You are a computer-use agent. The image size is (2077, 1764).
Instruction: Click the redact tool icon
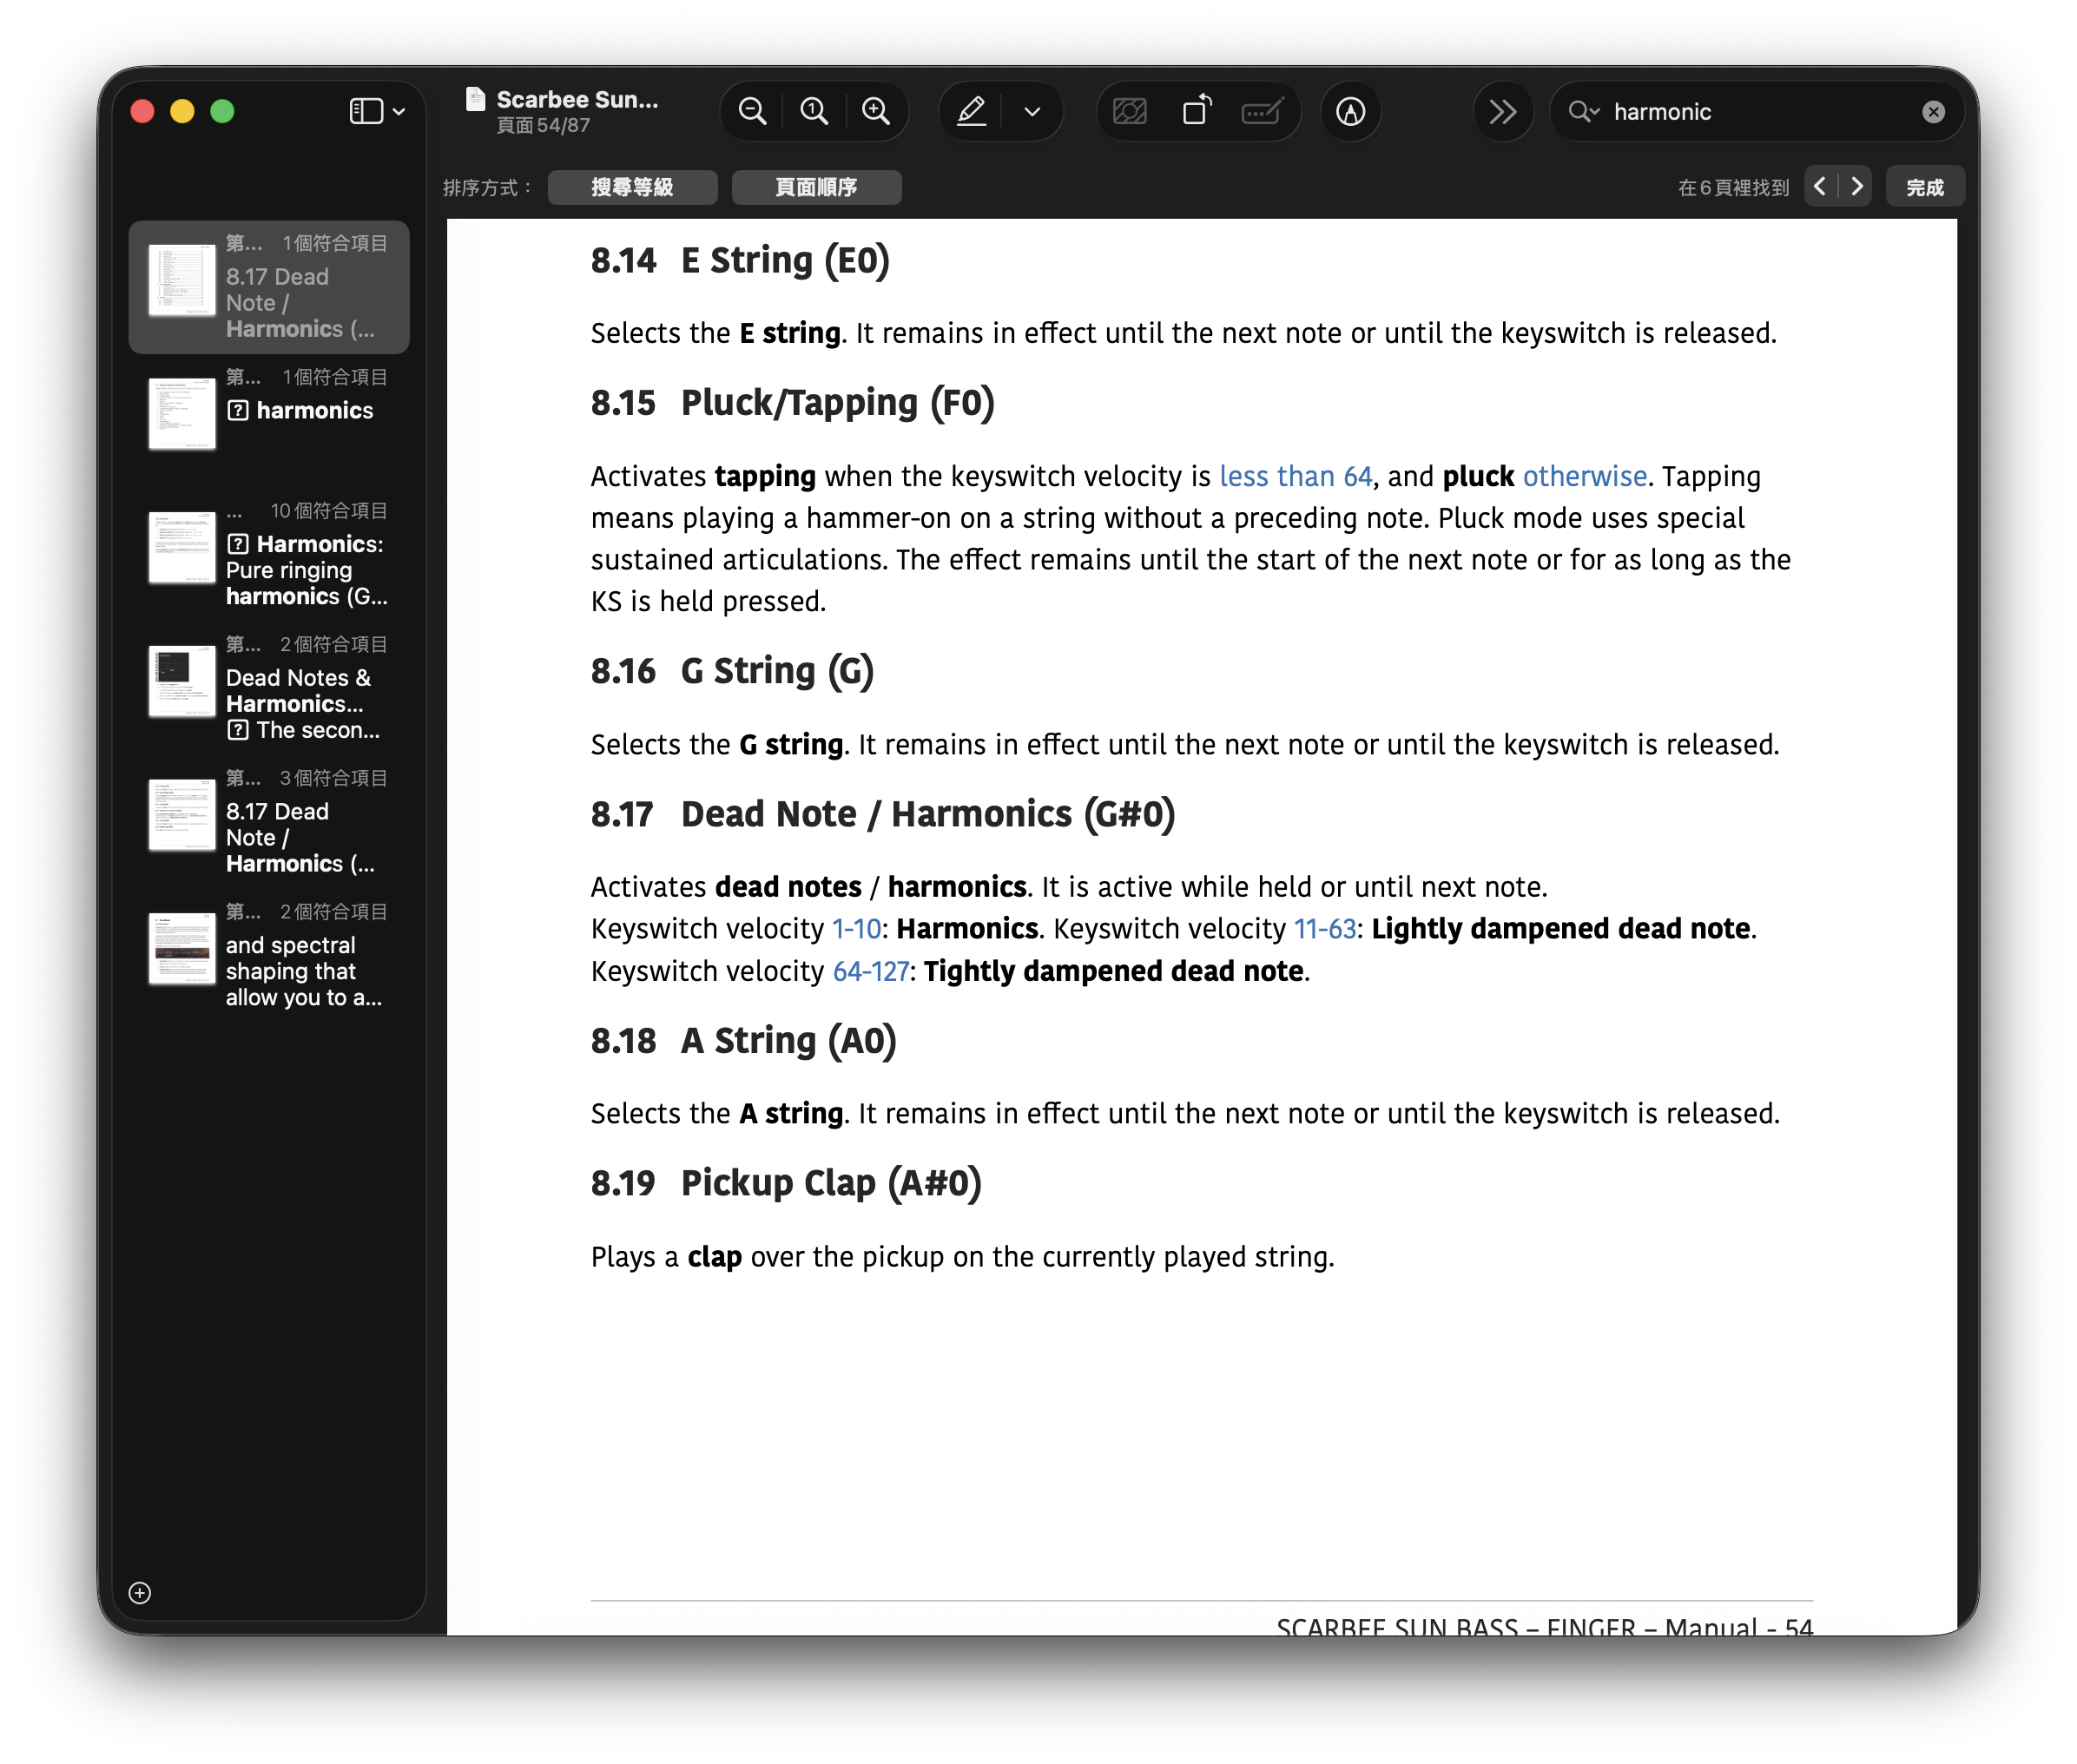tap(1263, 111)
